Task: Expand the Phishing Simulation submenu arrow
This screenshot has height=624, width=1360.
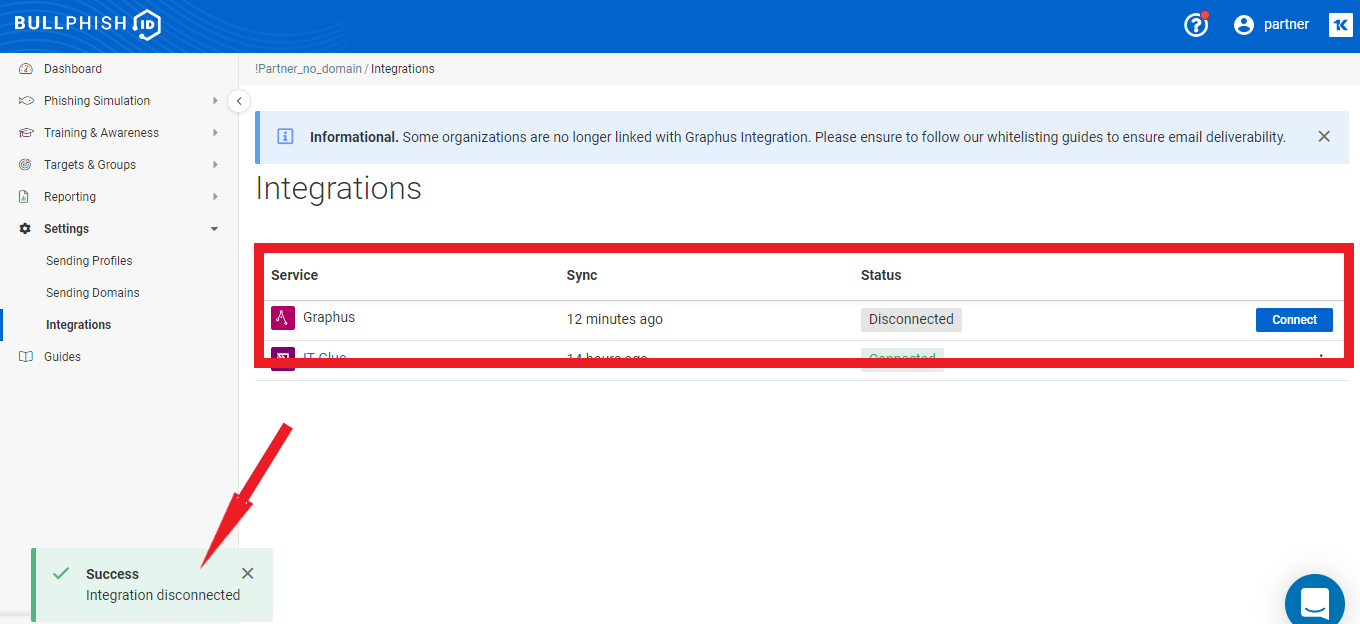Action: (x=215, y=101)
